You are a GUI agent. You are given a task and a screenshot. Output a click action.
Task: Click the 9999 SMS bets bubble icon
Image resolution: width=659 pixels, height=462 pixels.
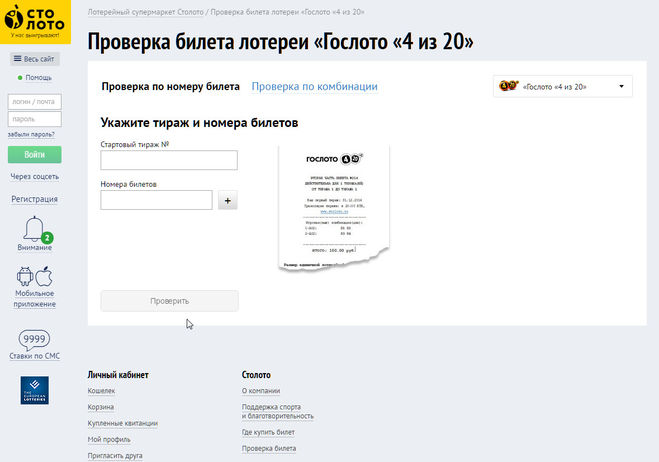pyautogui.click(x=34, y=340)
